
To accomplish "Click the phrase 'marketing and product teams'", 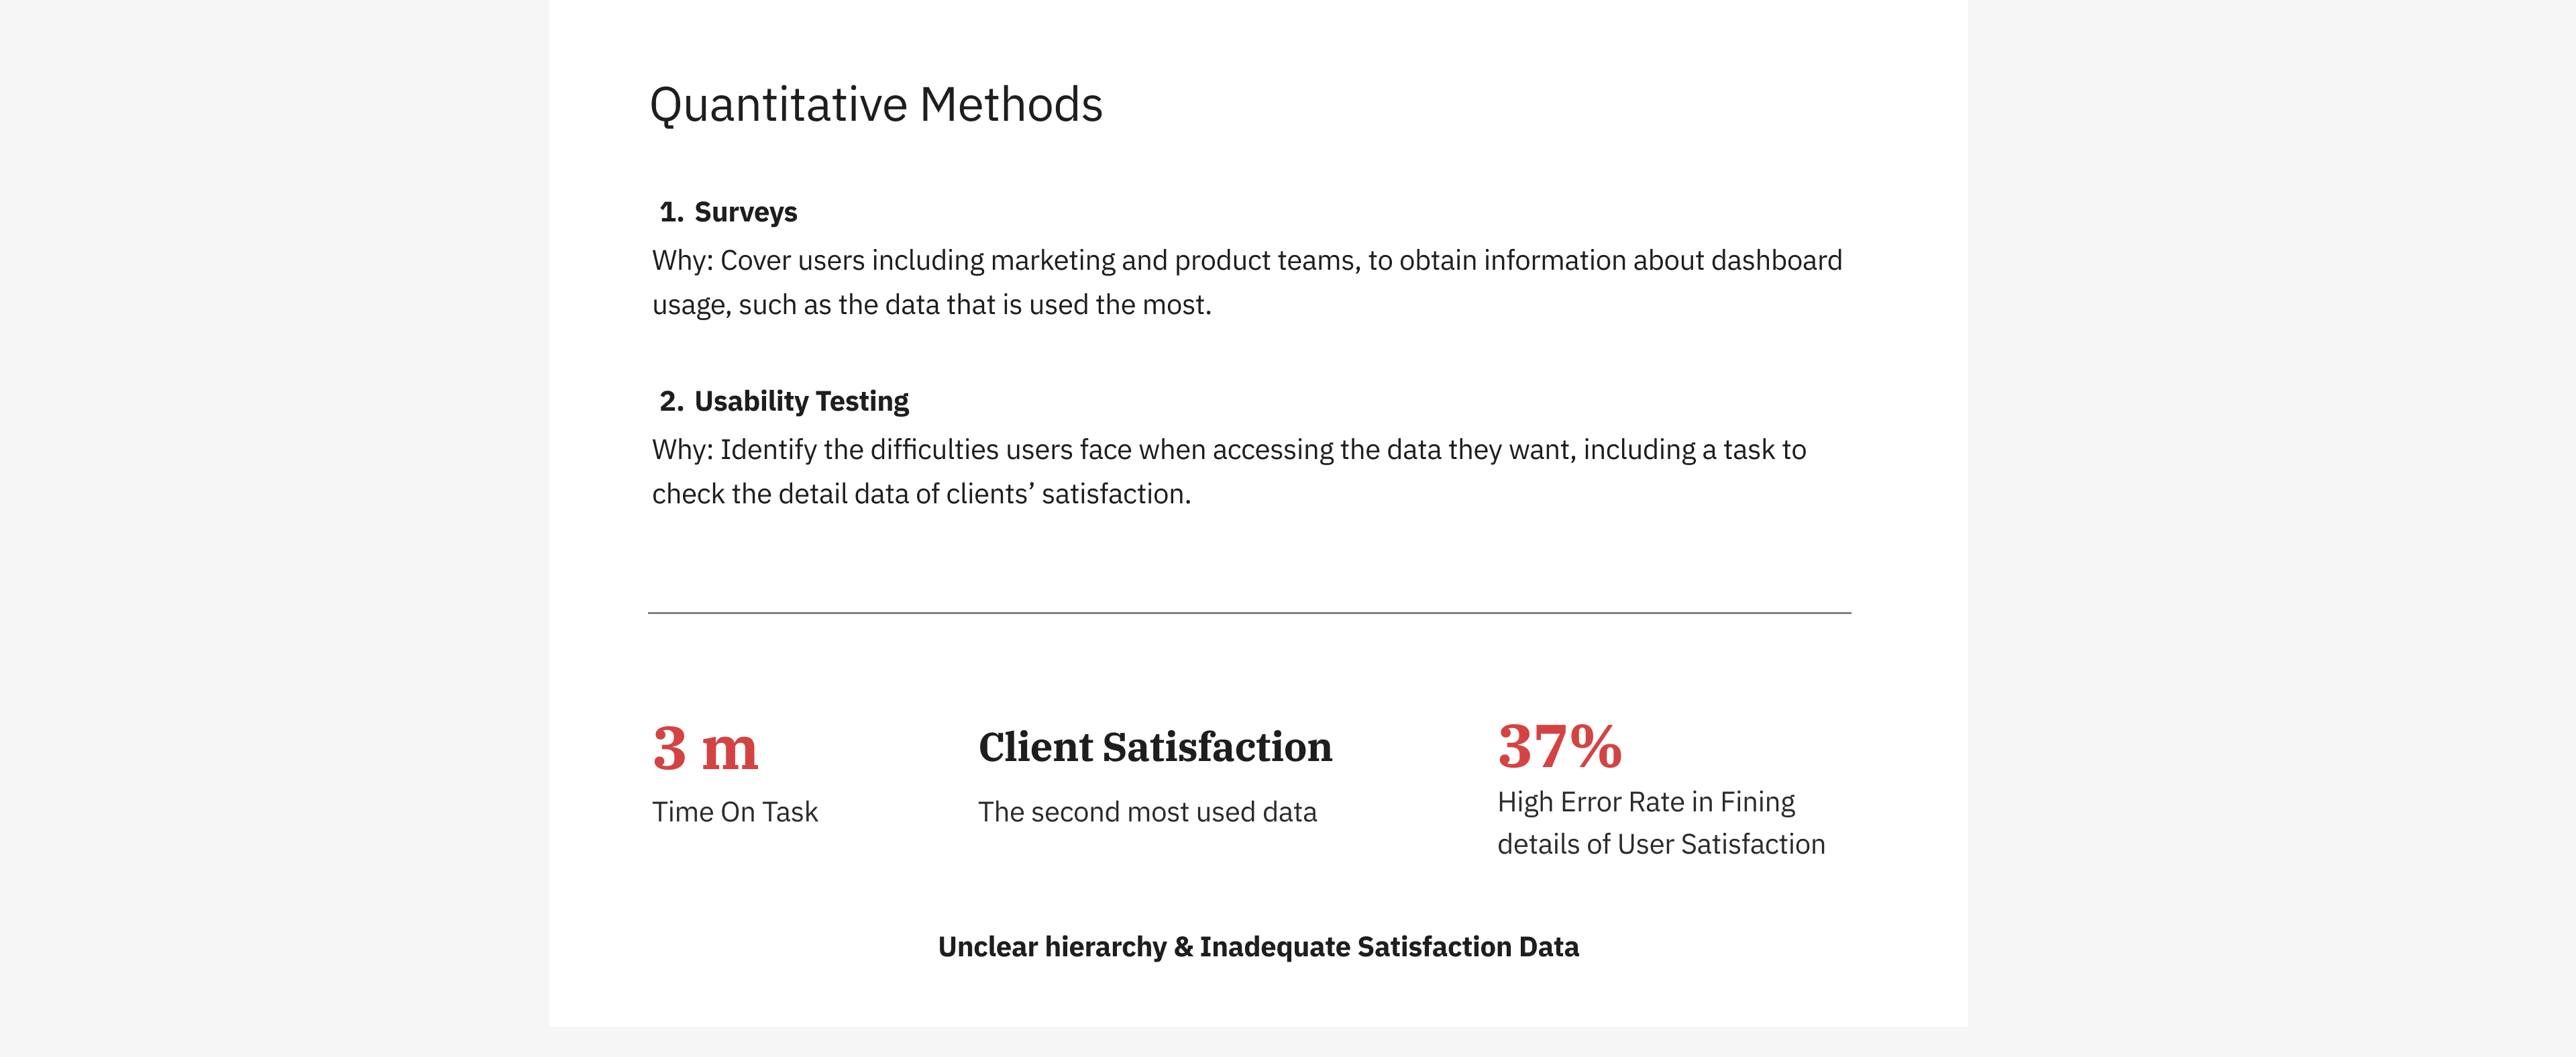I will 1175,260.
